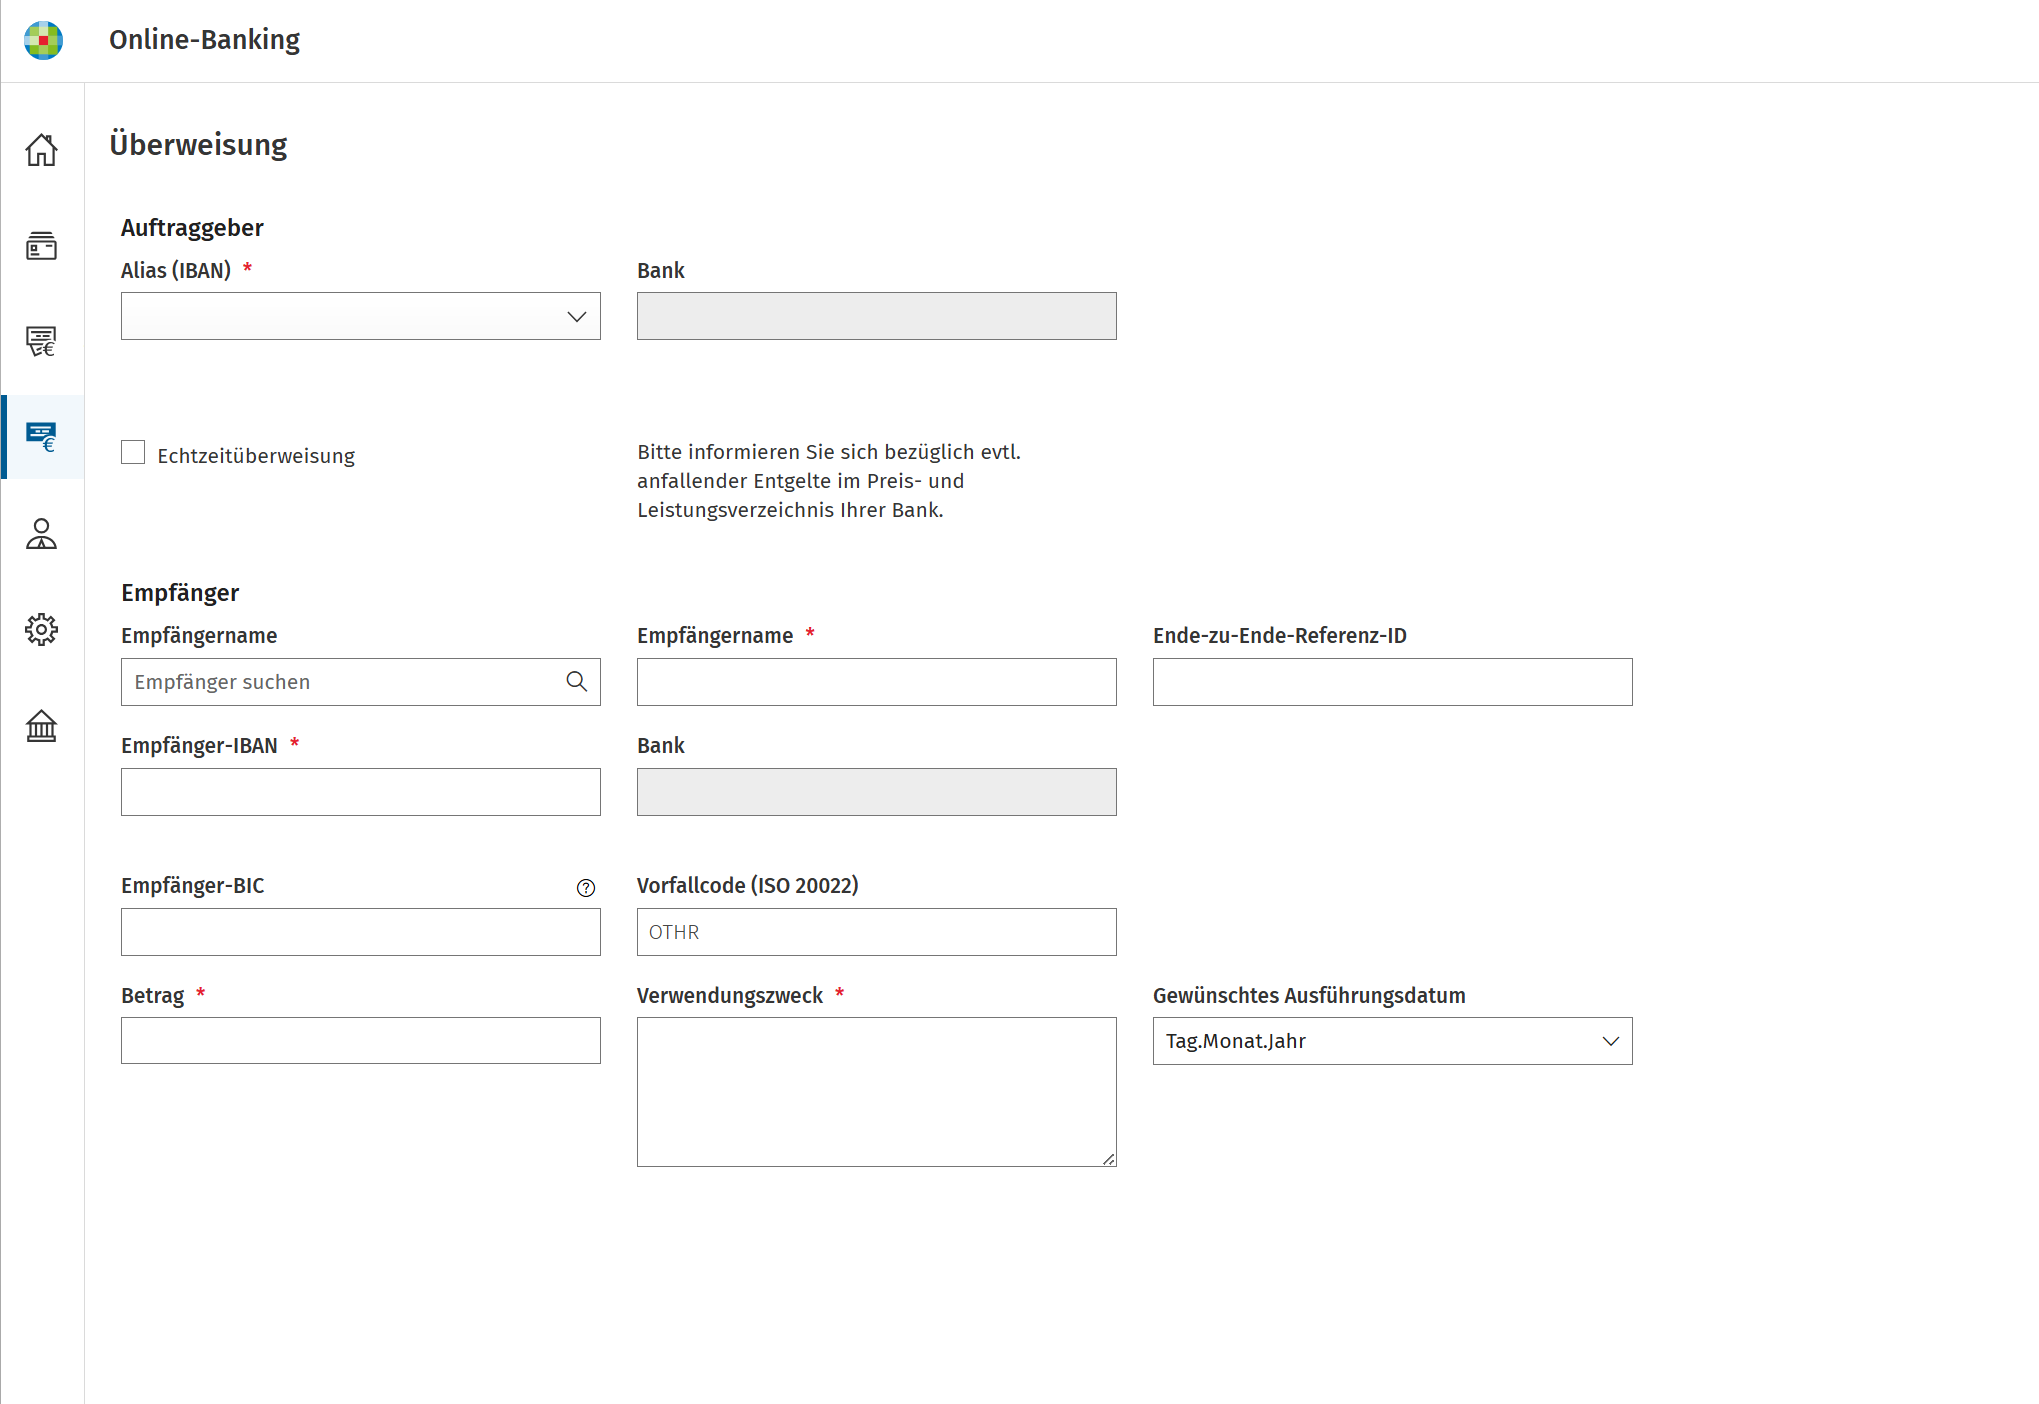Click the Ende-zu-Ende-Referenz-ID field
Screen dimensions: 2039x1404
(x=1392, y=682)
